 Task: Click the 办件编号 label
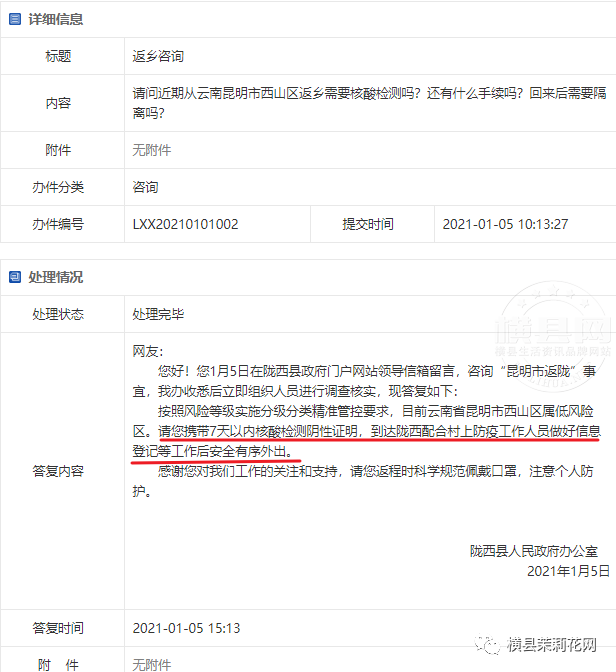pos(58,224)
